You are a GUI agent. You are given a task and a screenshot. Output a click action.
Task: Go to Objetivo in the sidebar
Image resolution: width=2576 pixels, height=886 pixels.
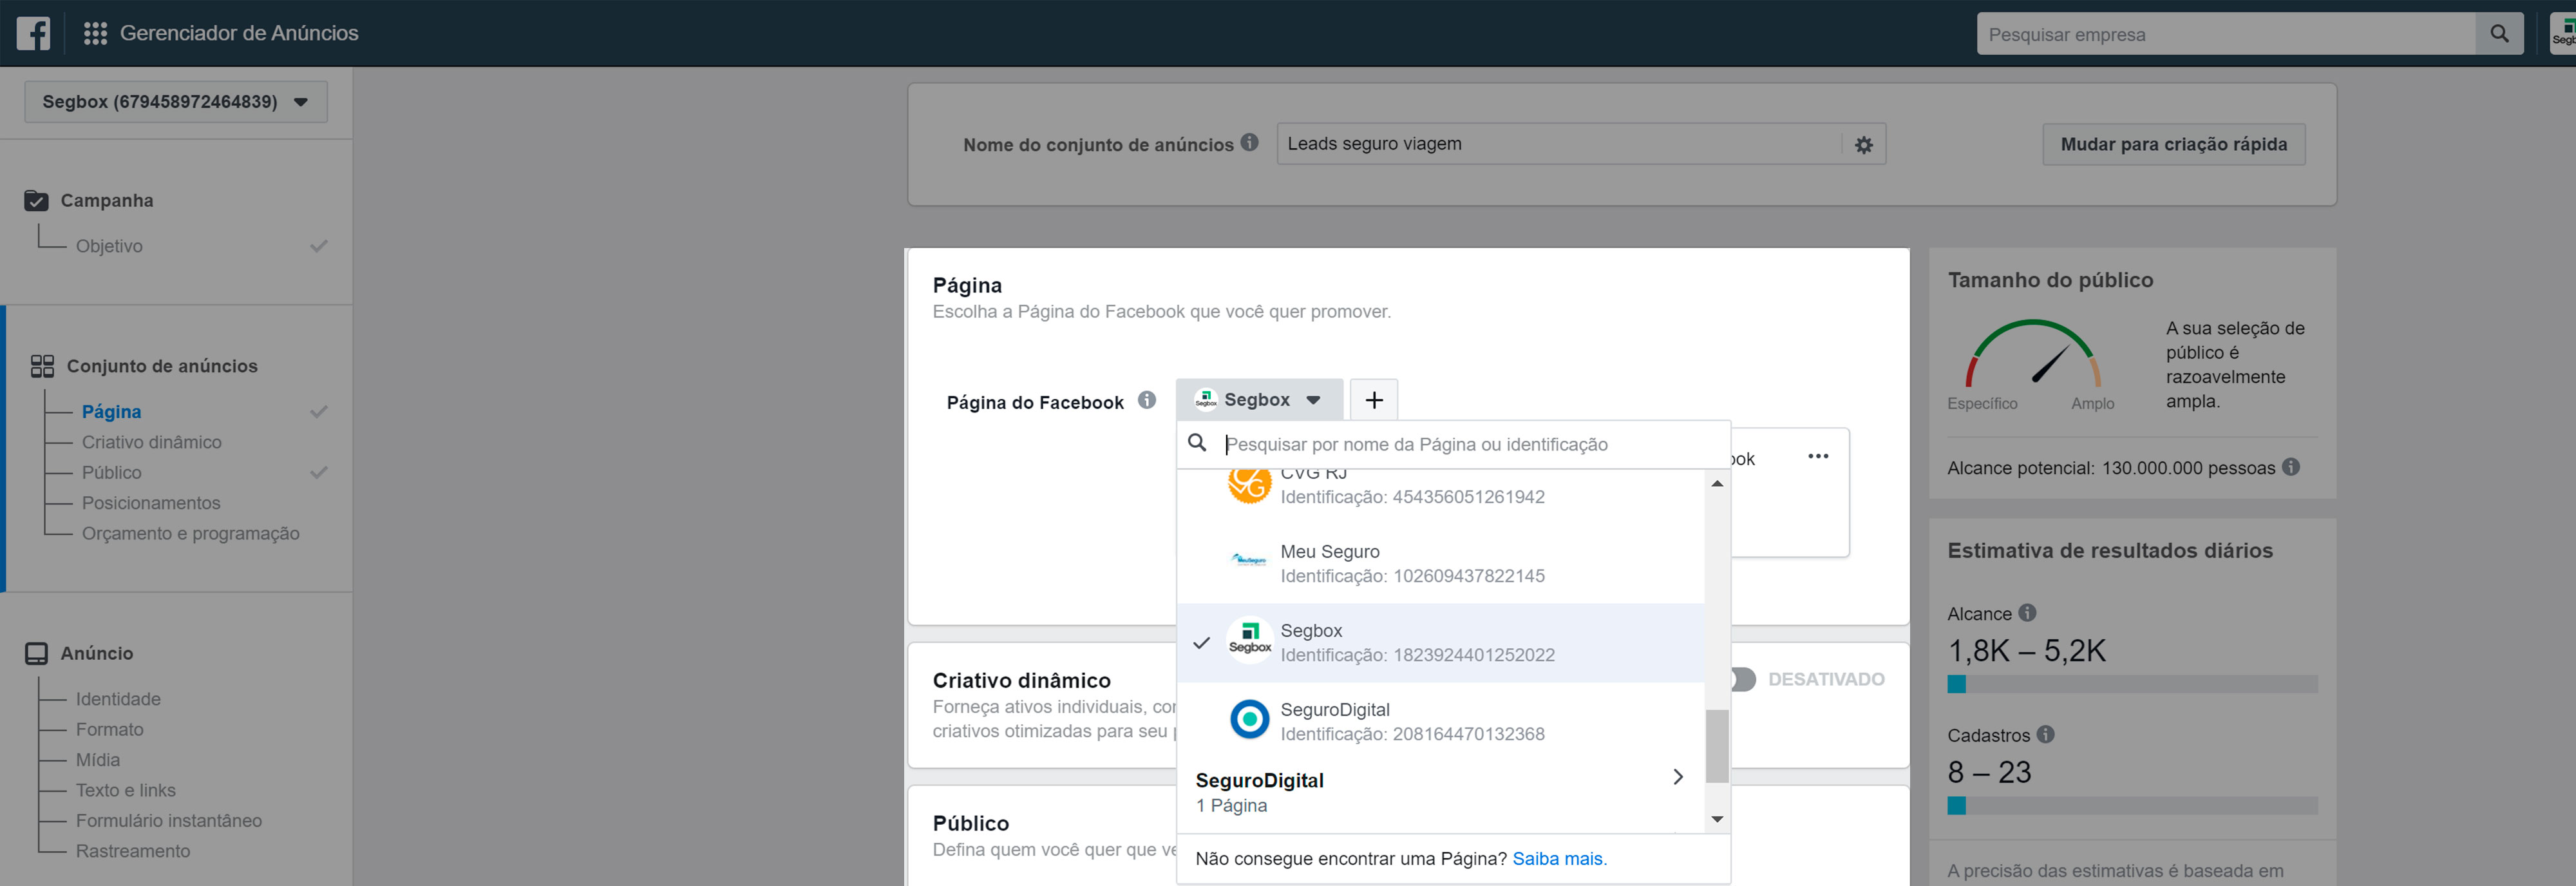tap(109, 246)
